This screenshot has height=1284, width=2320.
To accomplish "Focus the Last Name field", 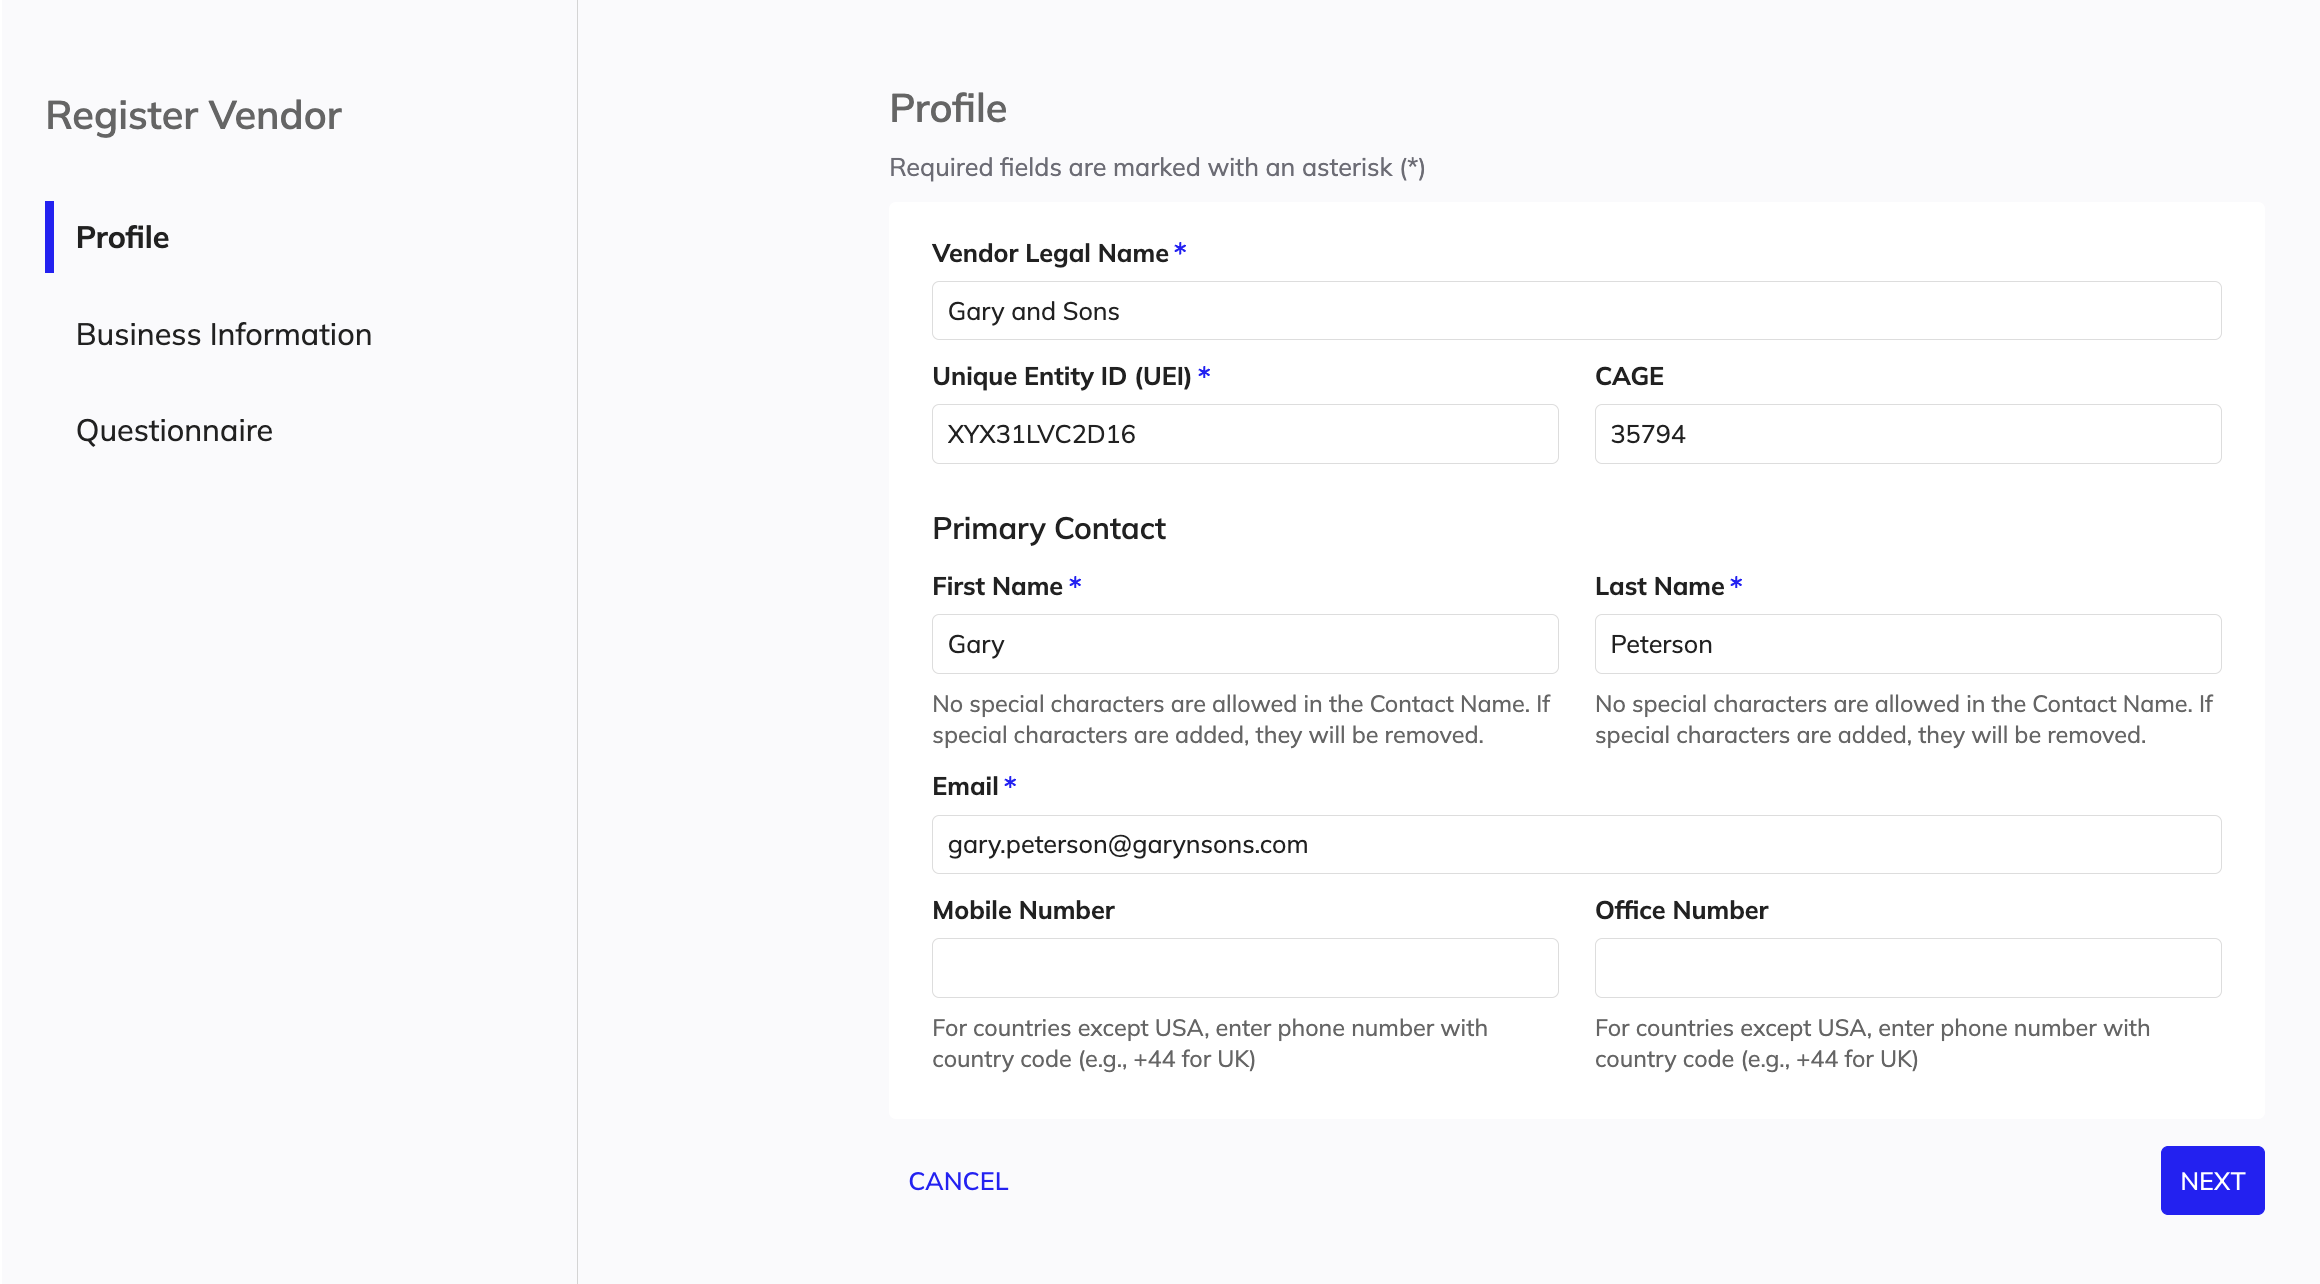I will tap(1908, 644).
